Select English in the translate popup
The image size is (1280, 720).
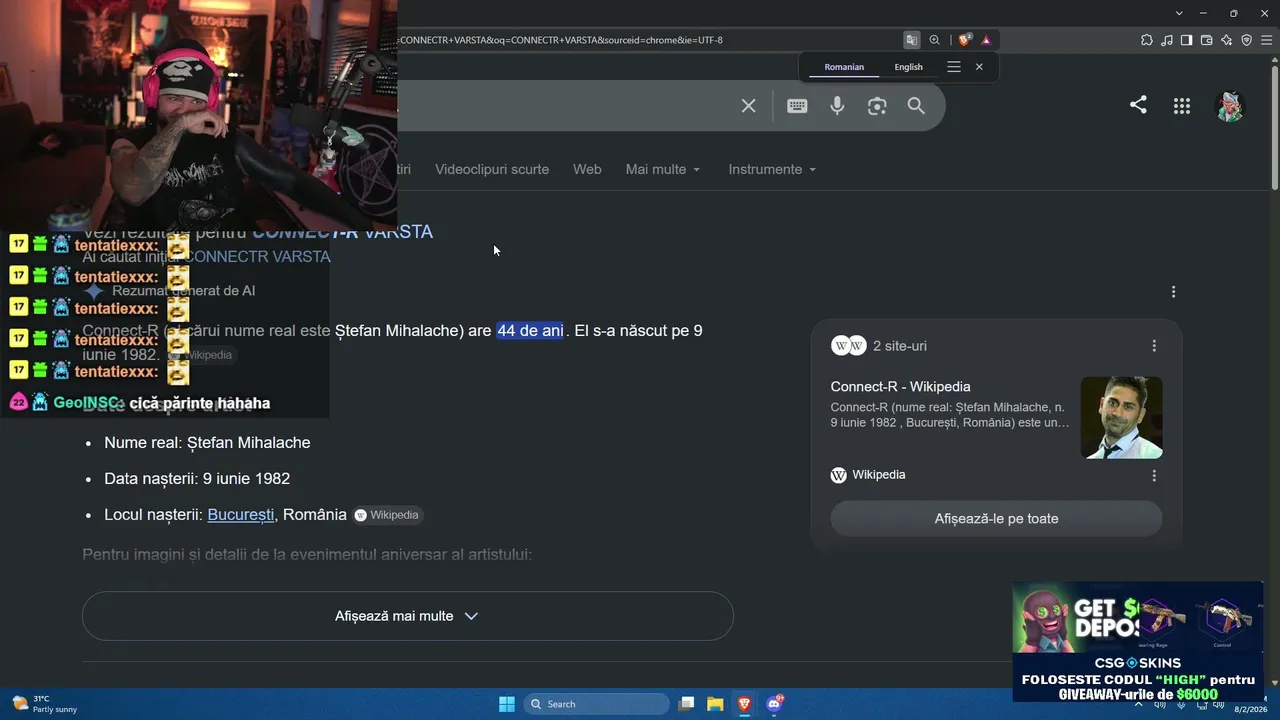[908, 67]
